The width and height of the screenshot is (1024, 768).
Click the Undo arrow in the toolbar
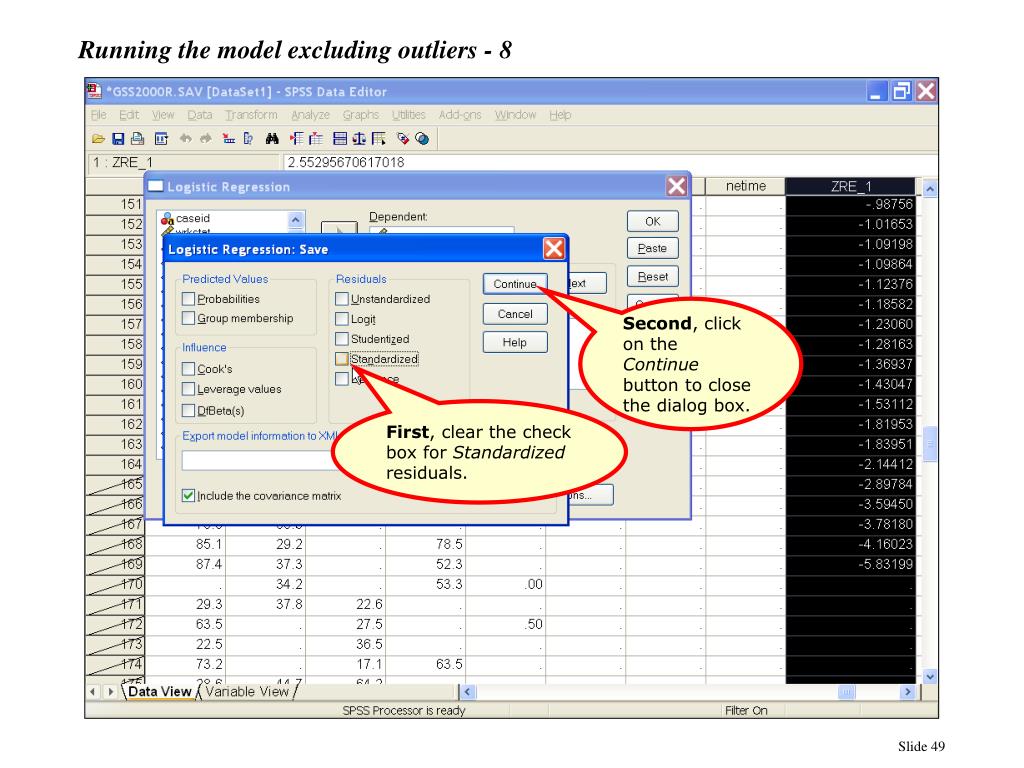coord(185,138)
